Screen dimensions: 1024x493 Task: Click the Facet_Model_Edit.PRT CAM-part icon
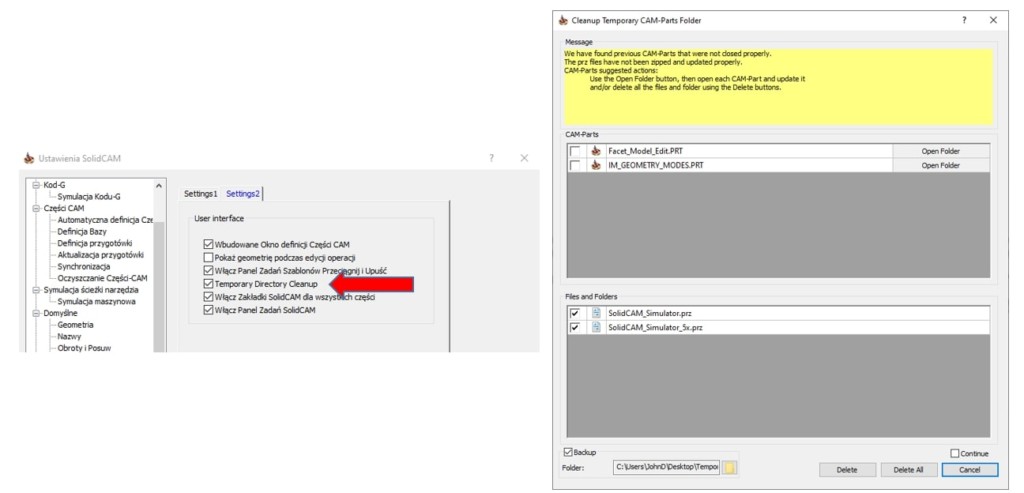tap(597, 151)
